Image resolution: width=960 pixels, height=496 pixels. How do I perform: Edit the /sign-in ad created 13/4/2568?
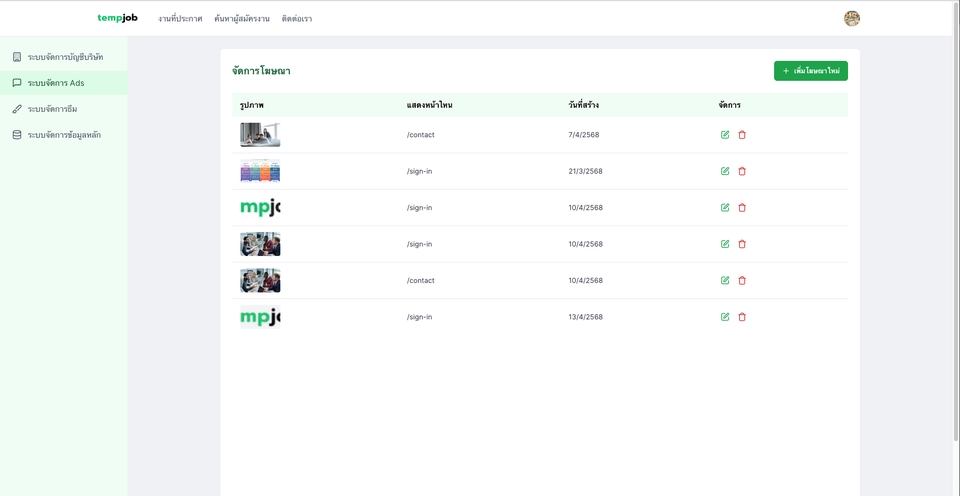click(x=725, y=317)
